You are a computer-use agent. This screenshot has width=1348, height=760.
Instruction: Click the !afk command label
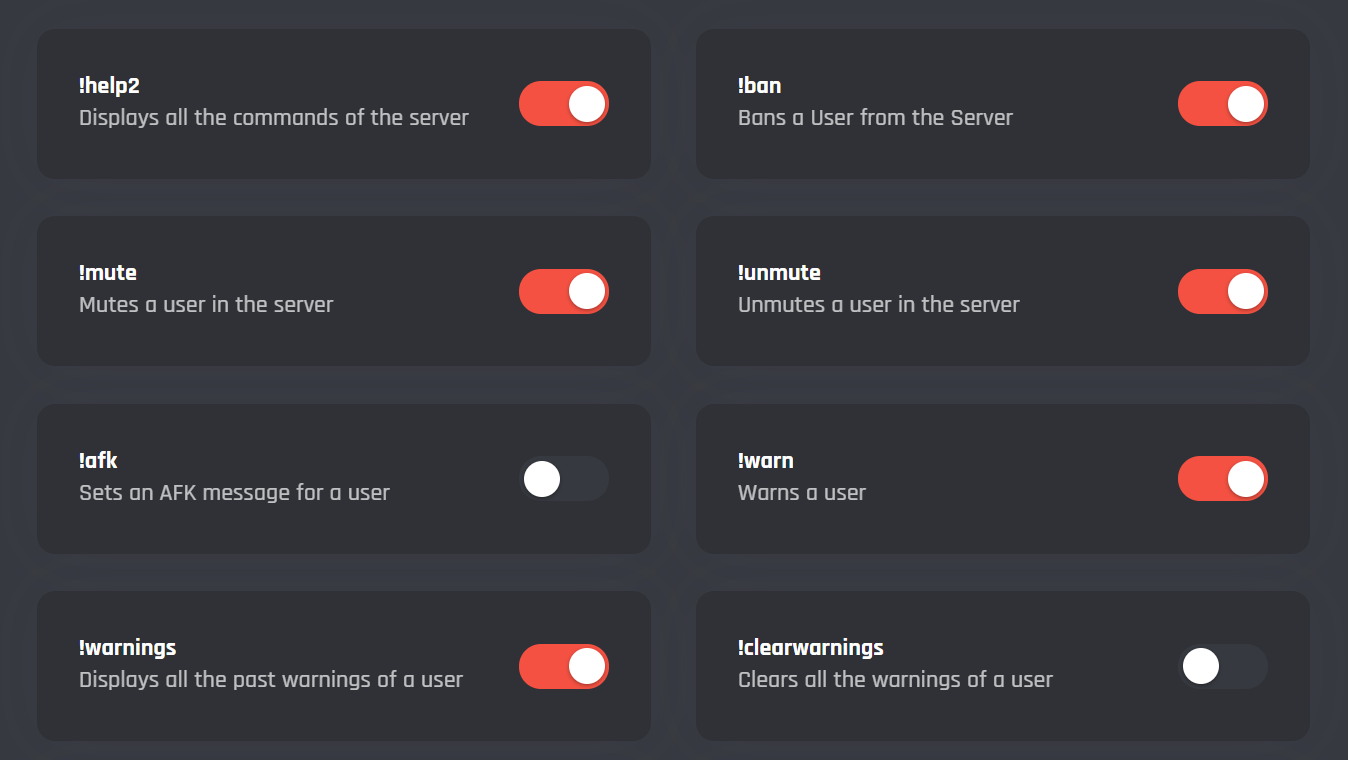pos(97,461)
